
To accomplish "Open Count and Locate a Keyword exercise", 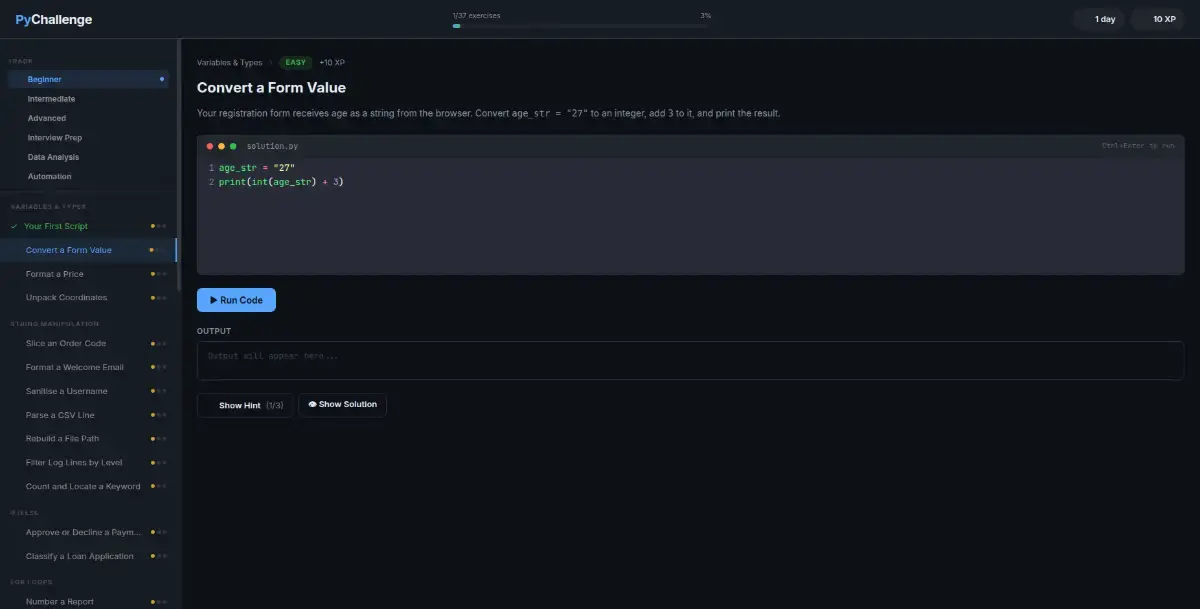I will 88,486.
